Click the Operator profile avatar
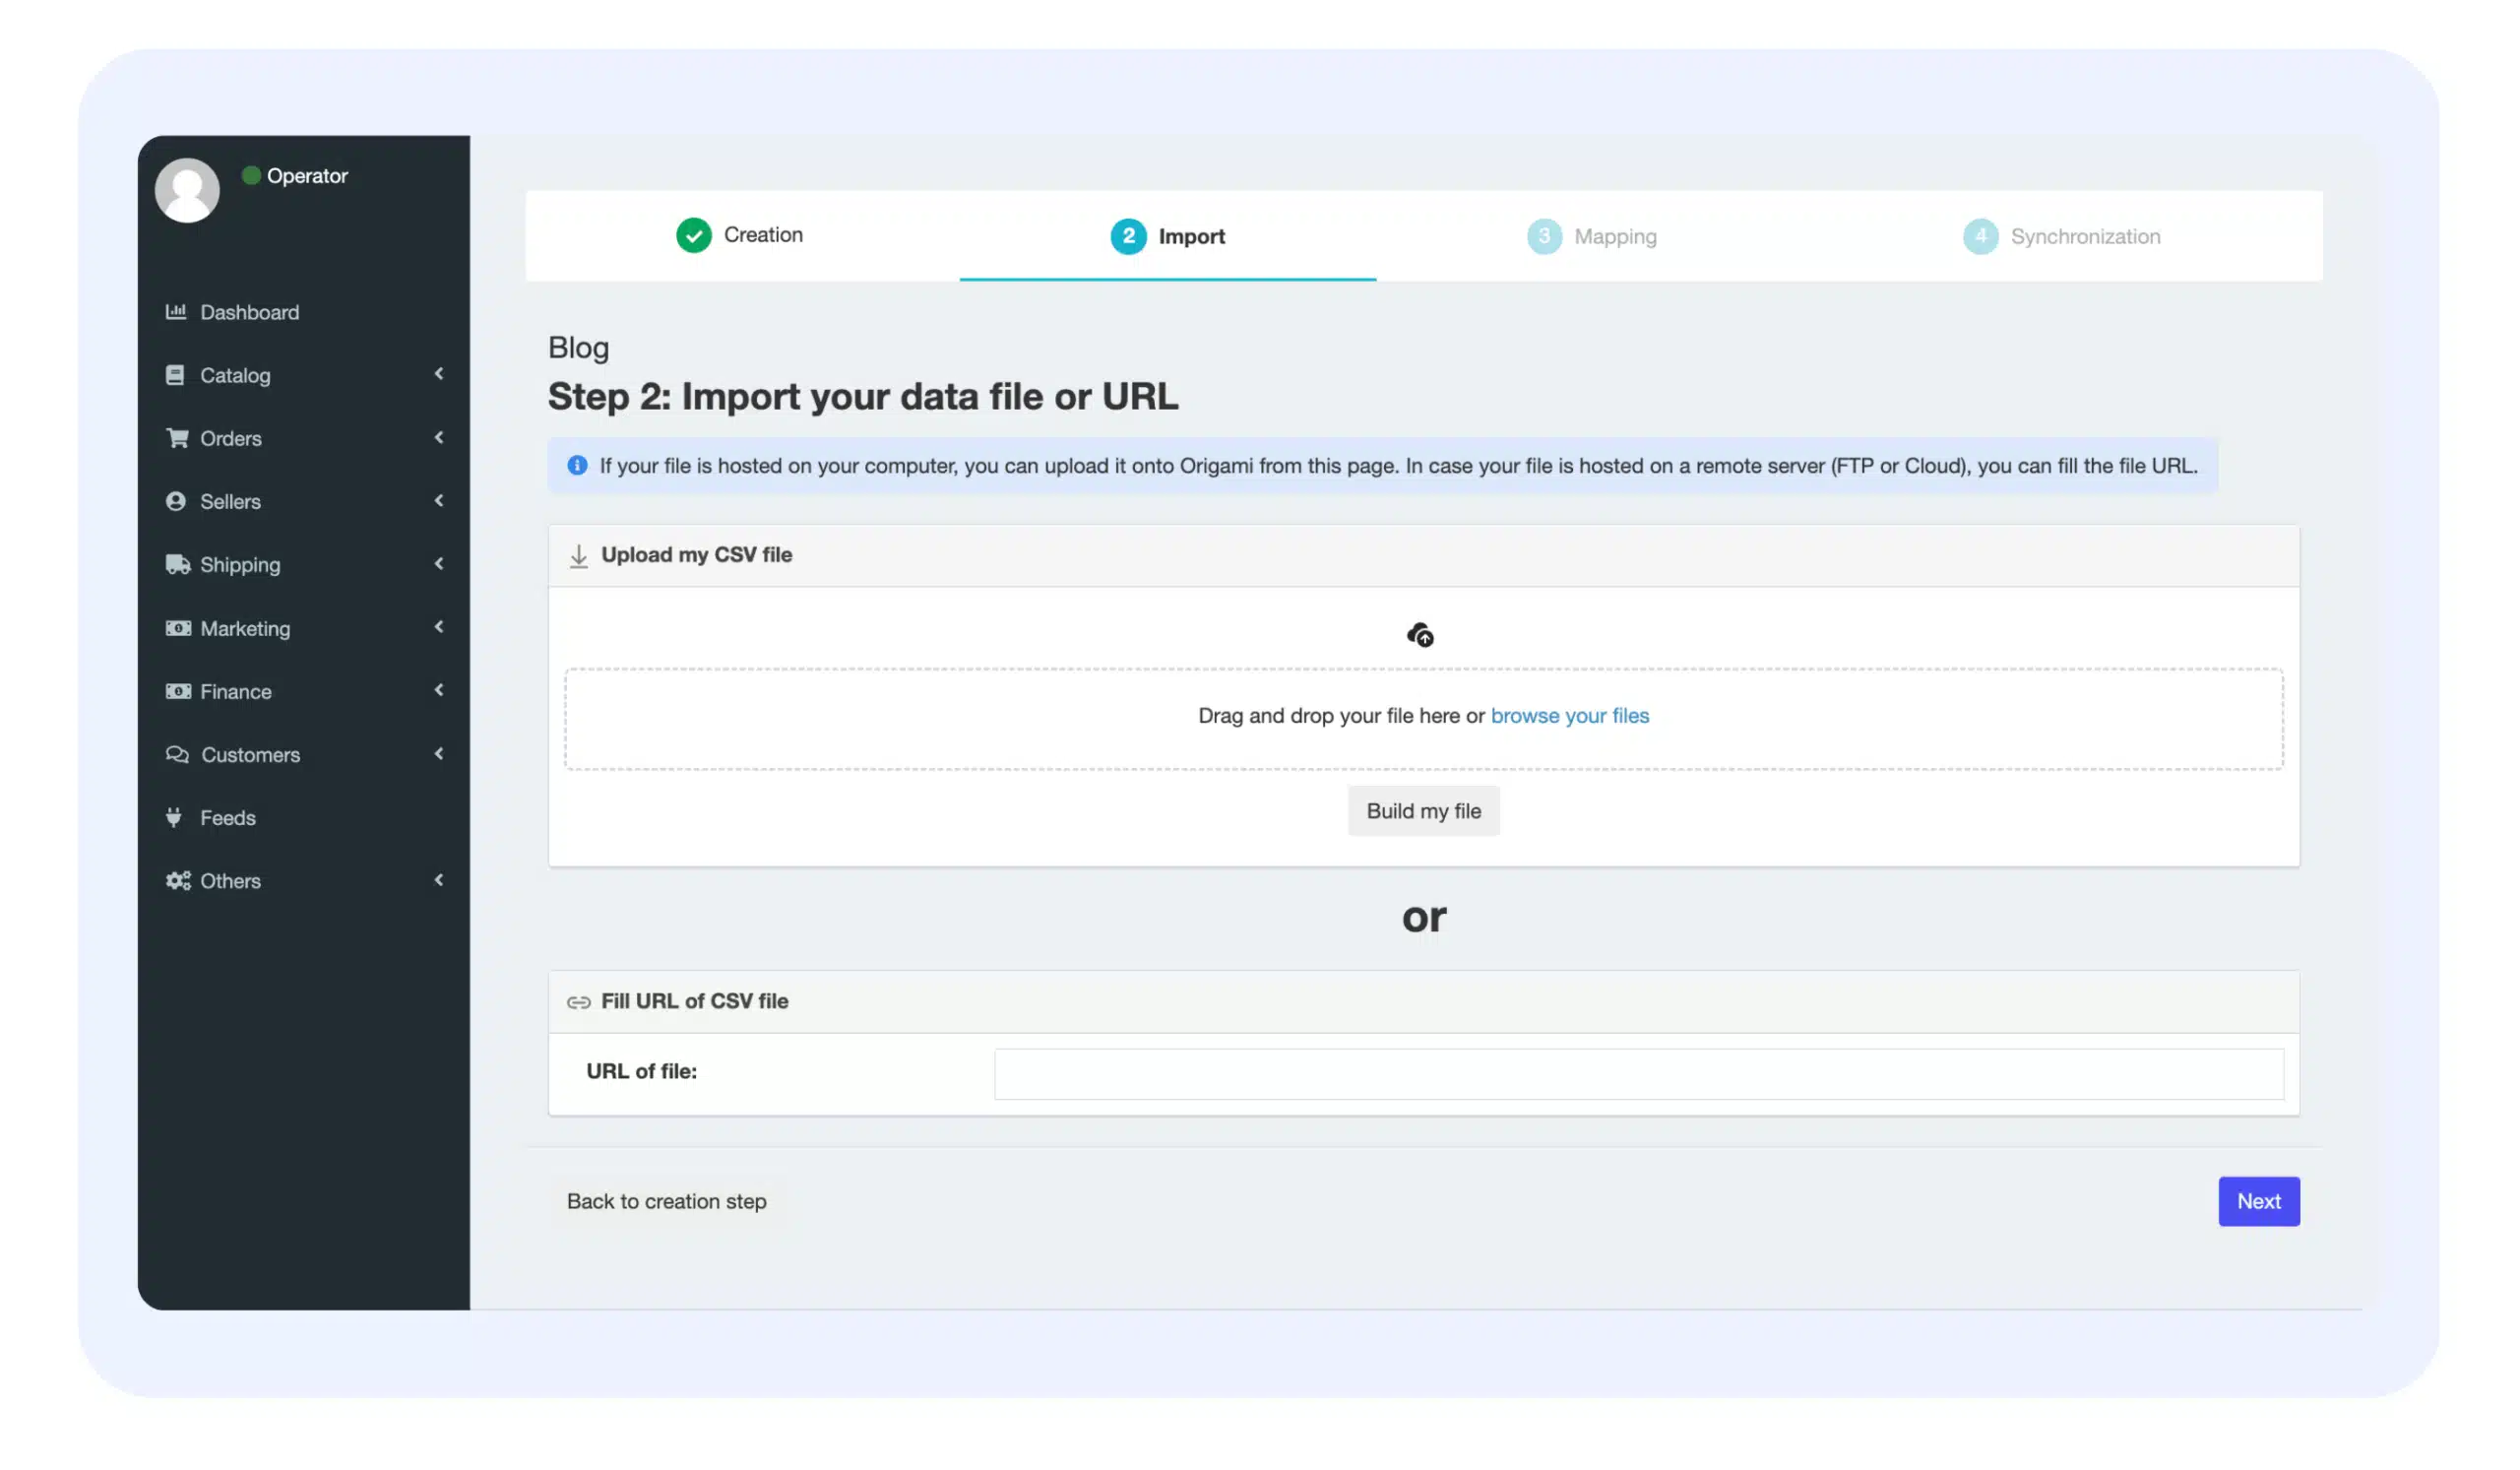 [x=187, y=190]
